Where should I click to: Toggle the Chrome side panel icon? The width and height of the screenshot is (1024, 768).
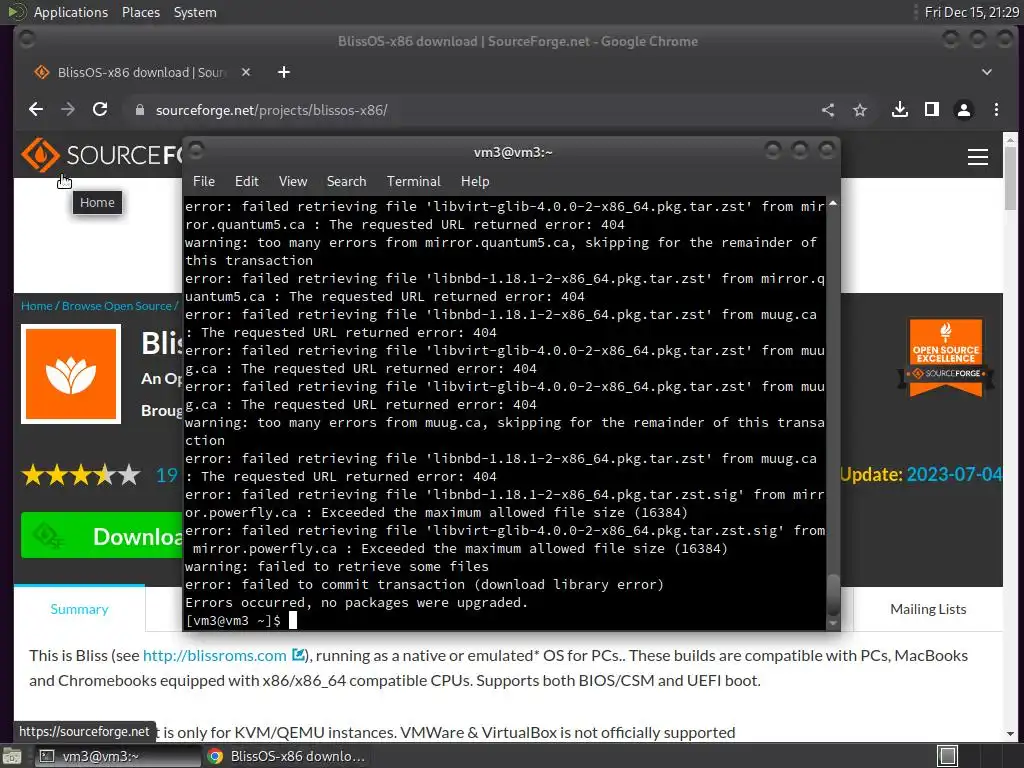(932, 110)
